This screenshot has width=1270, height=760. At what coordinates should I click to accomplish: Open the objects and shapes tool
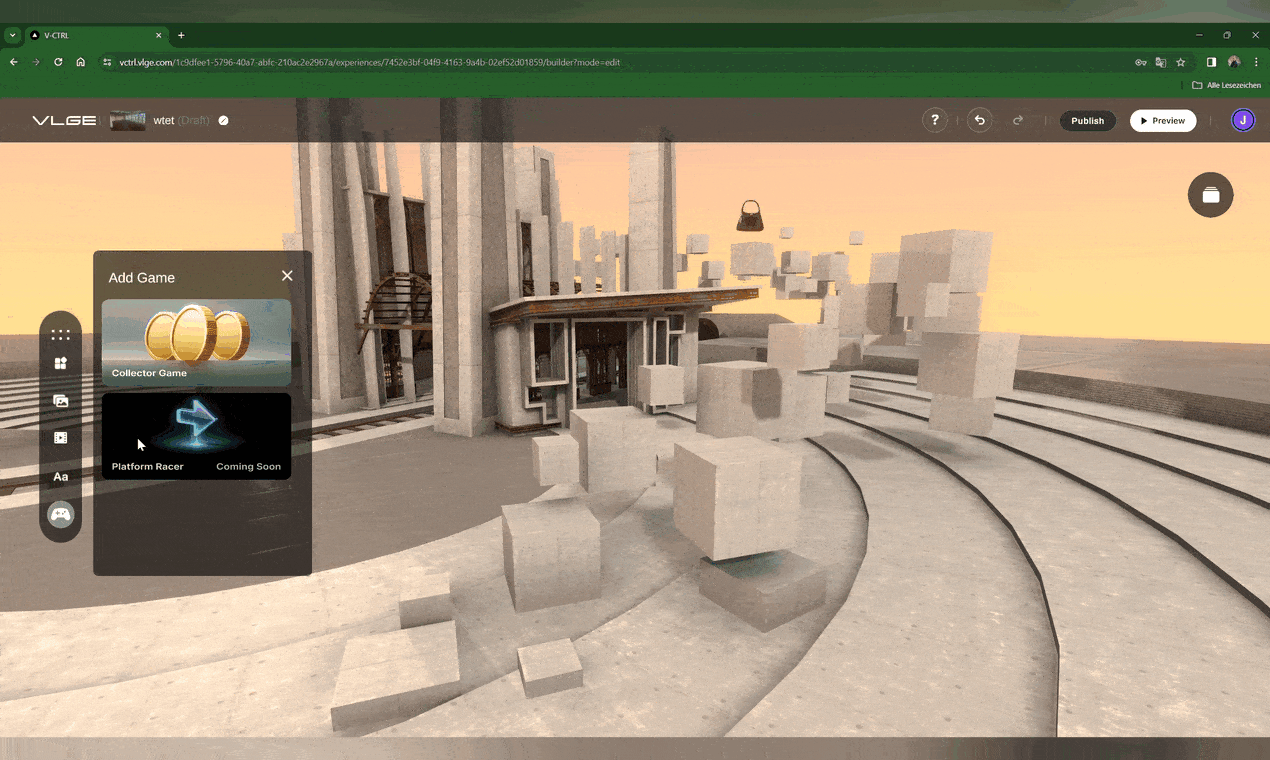[x=61, y=363]
